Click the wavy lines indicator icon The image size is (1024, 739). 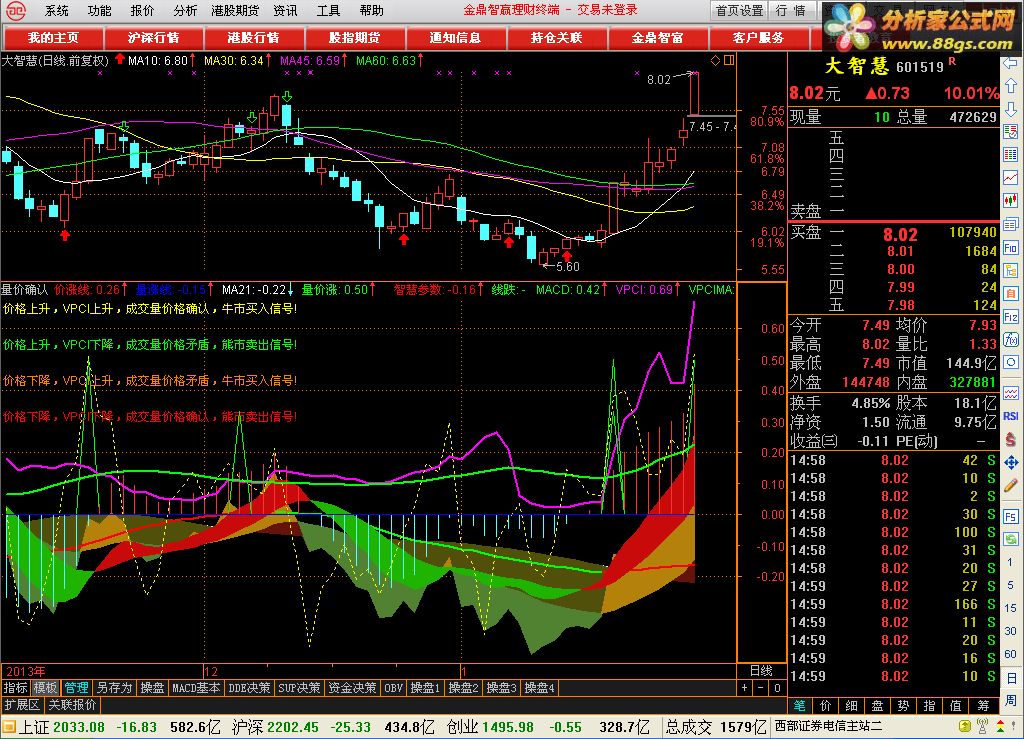coord(1010,393)
